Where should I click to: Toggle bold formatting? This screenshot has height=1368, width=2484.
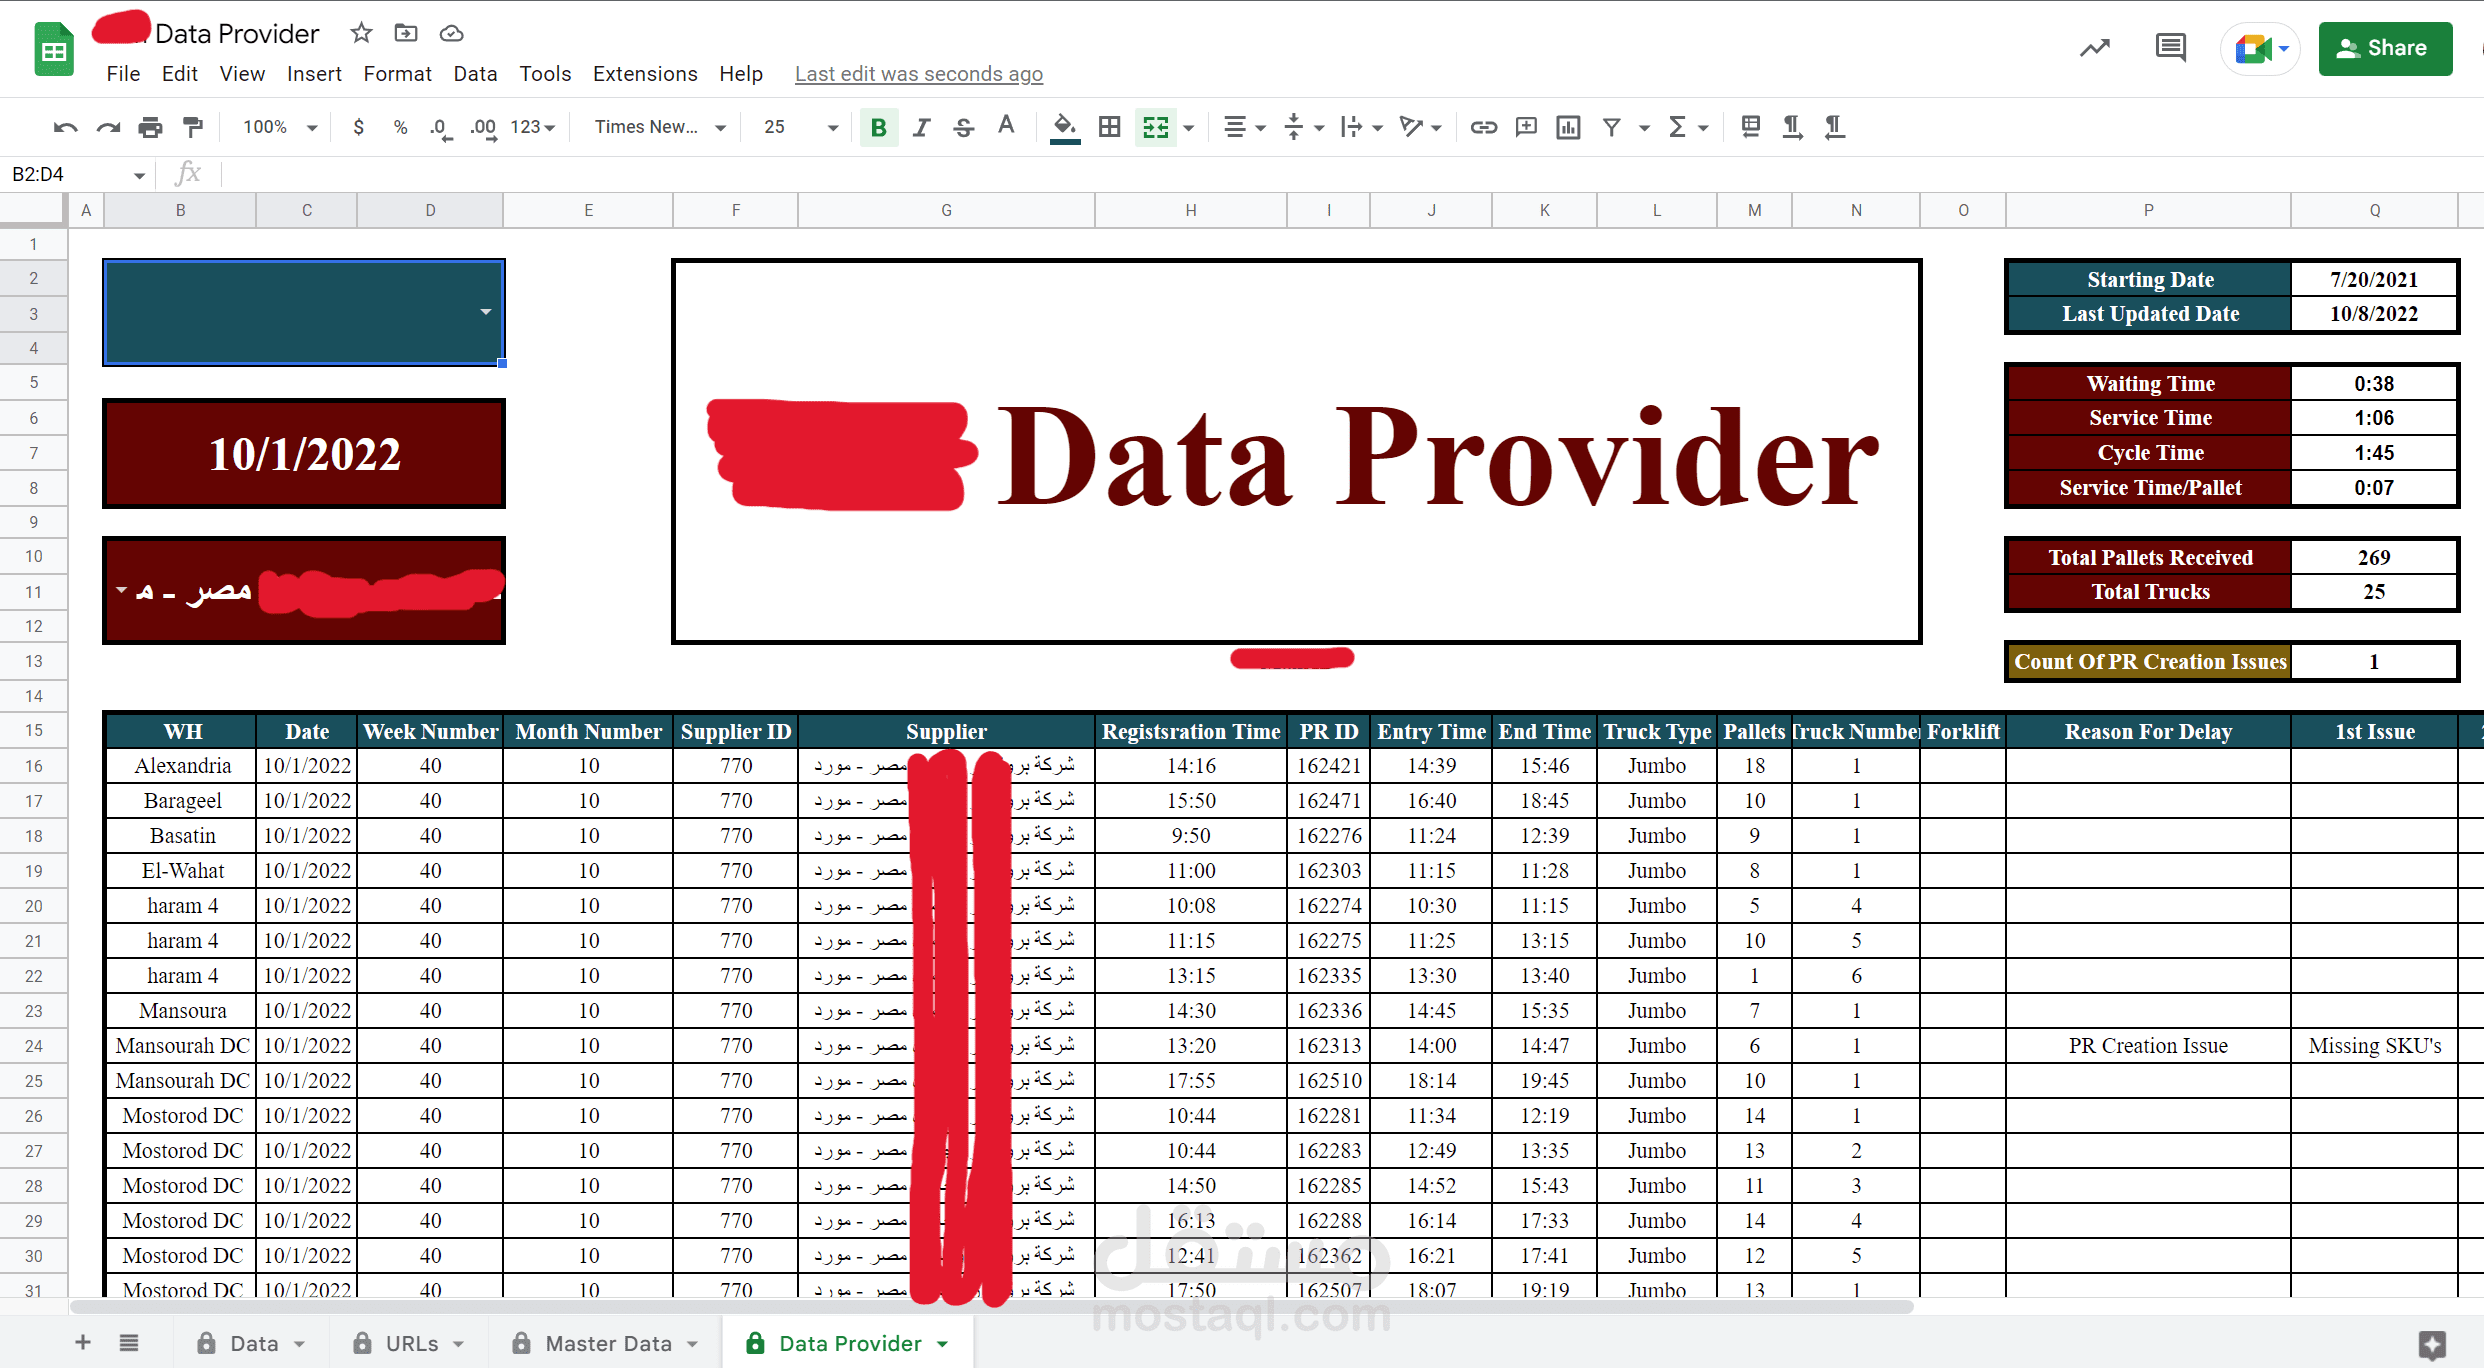879,127
